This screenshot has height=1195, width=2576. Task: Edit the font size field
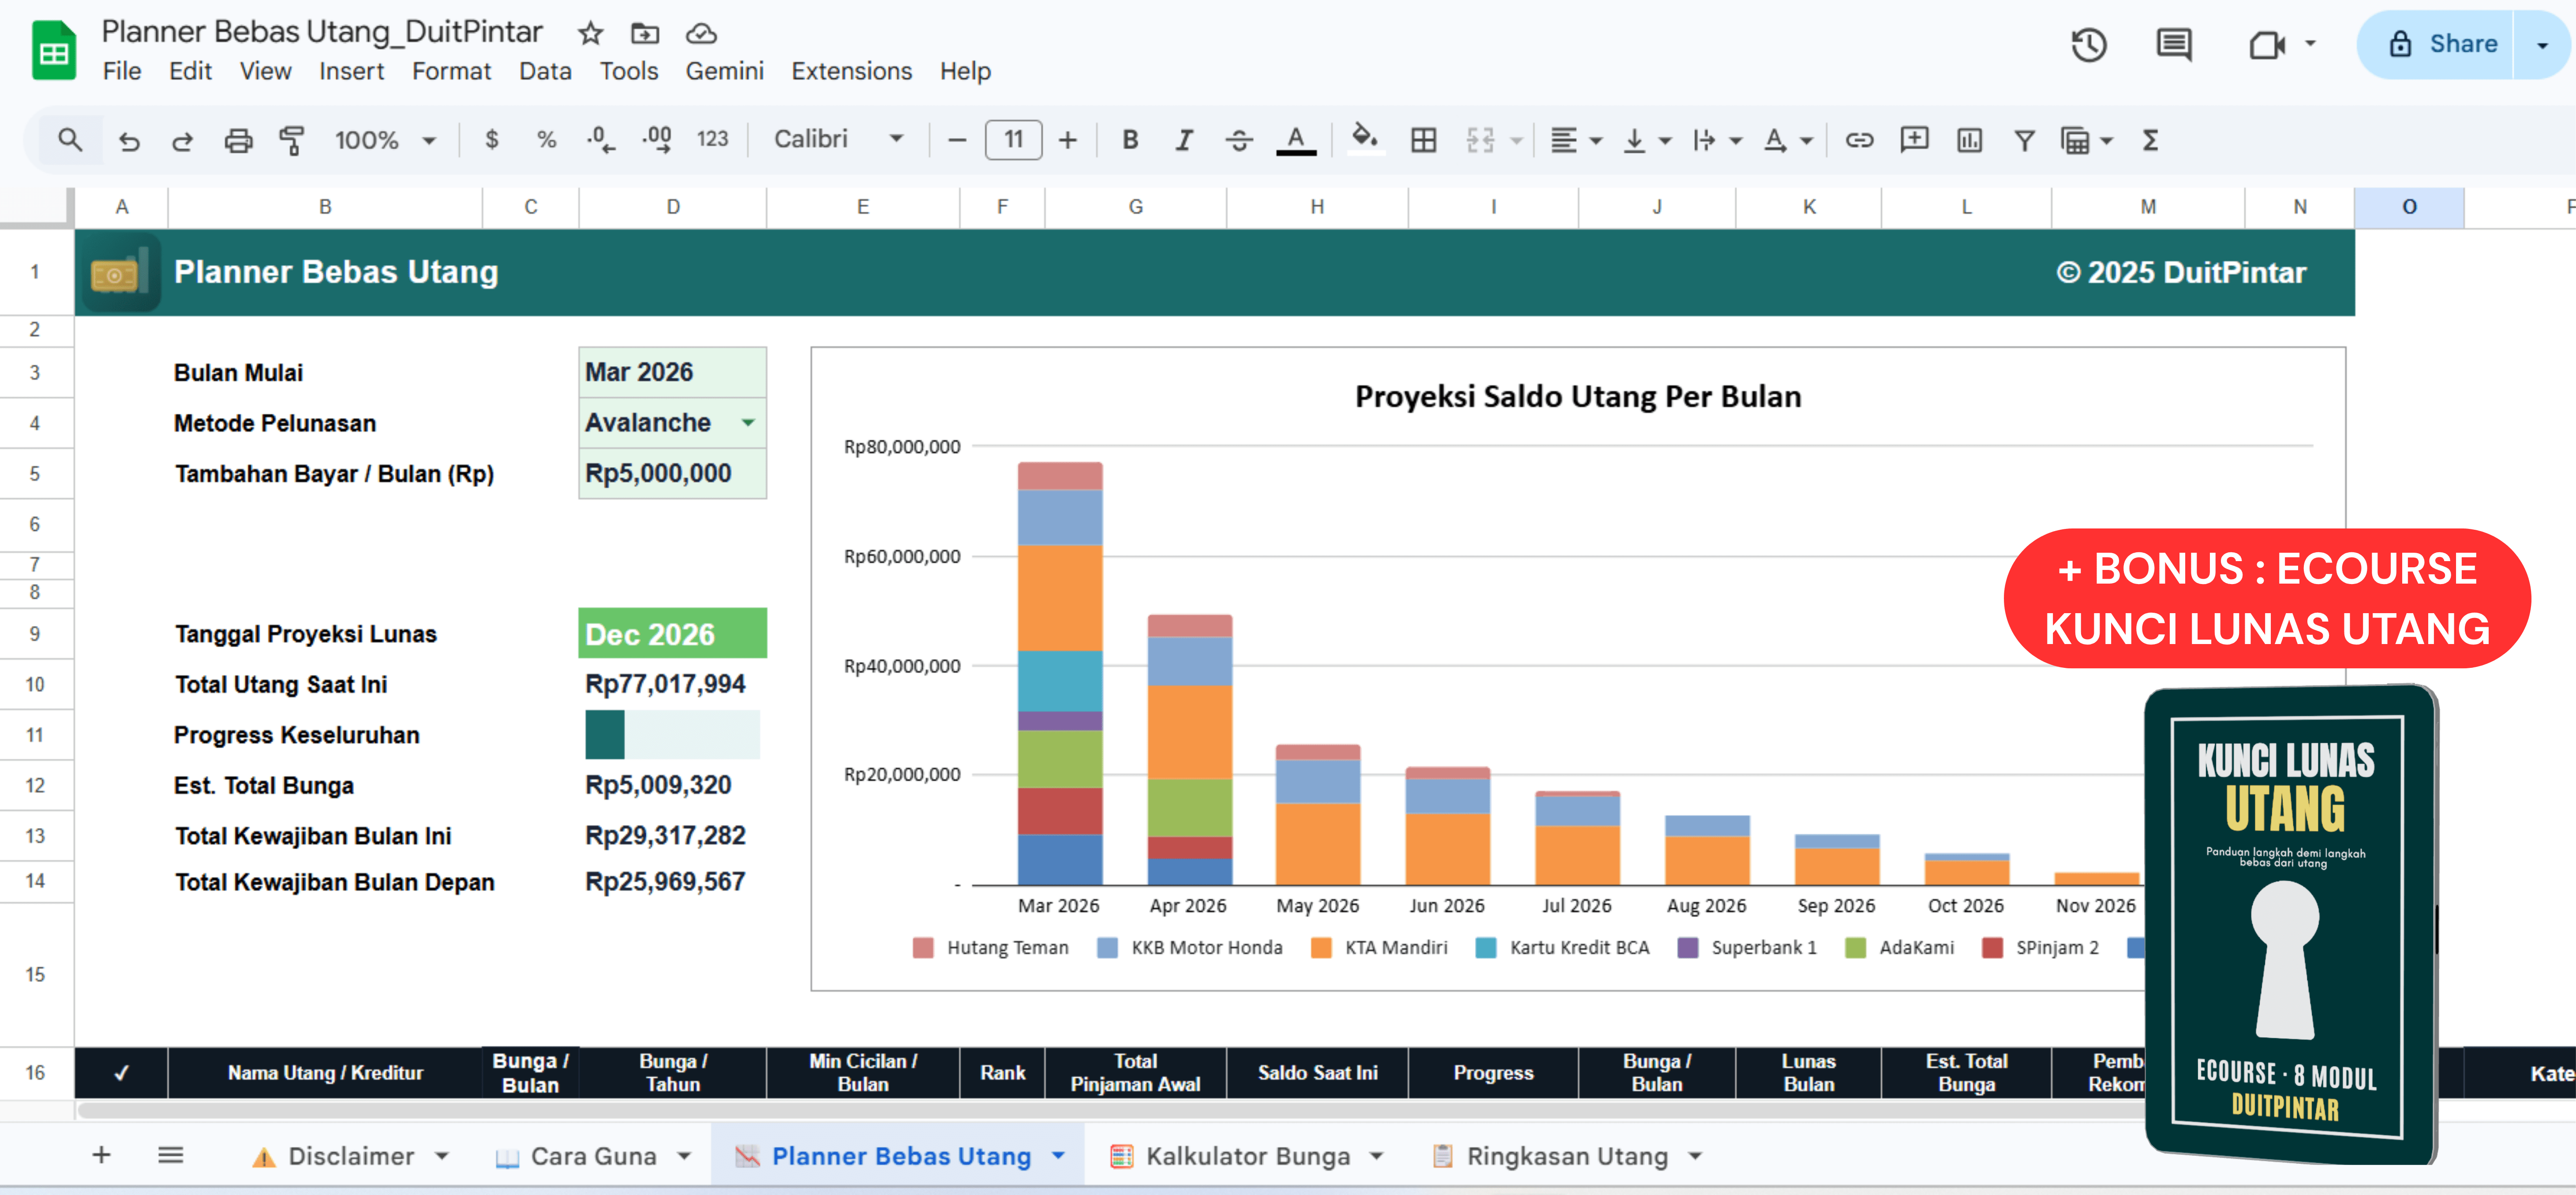coord(1013,140)
